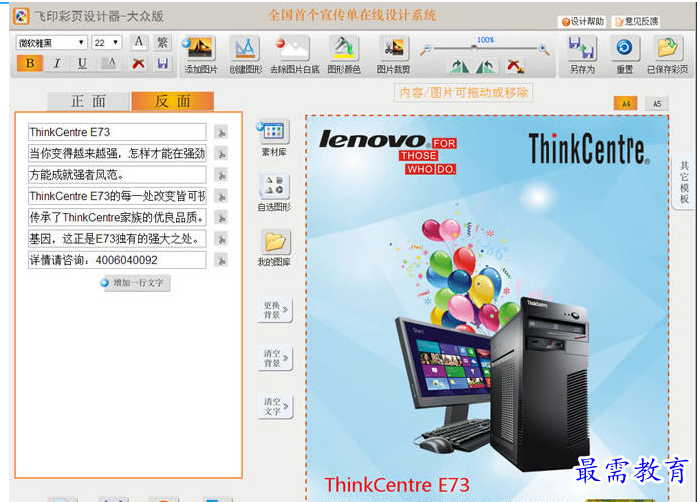Click 增加一行文字 add text line button
Screen dimensions: 697x502
tap(135, 283)
